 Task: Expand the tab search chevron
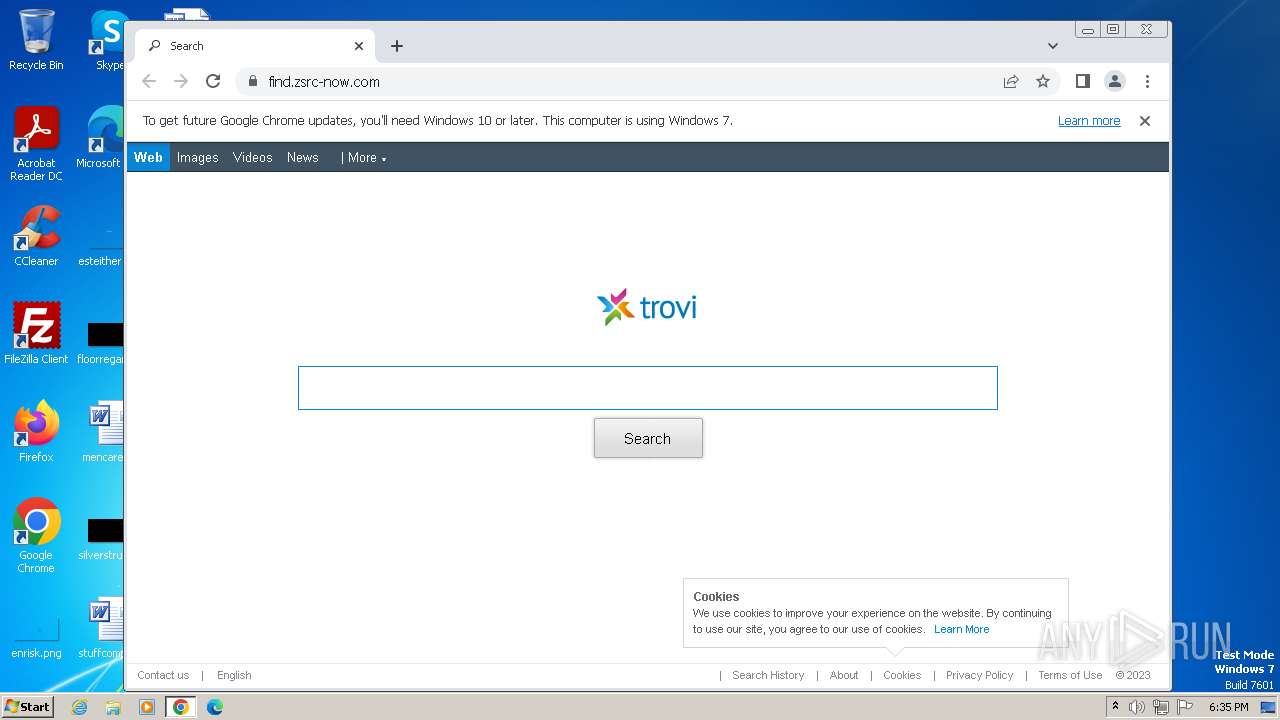pos(1053,46)
